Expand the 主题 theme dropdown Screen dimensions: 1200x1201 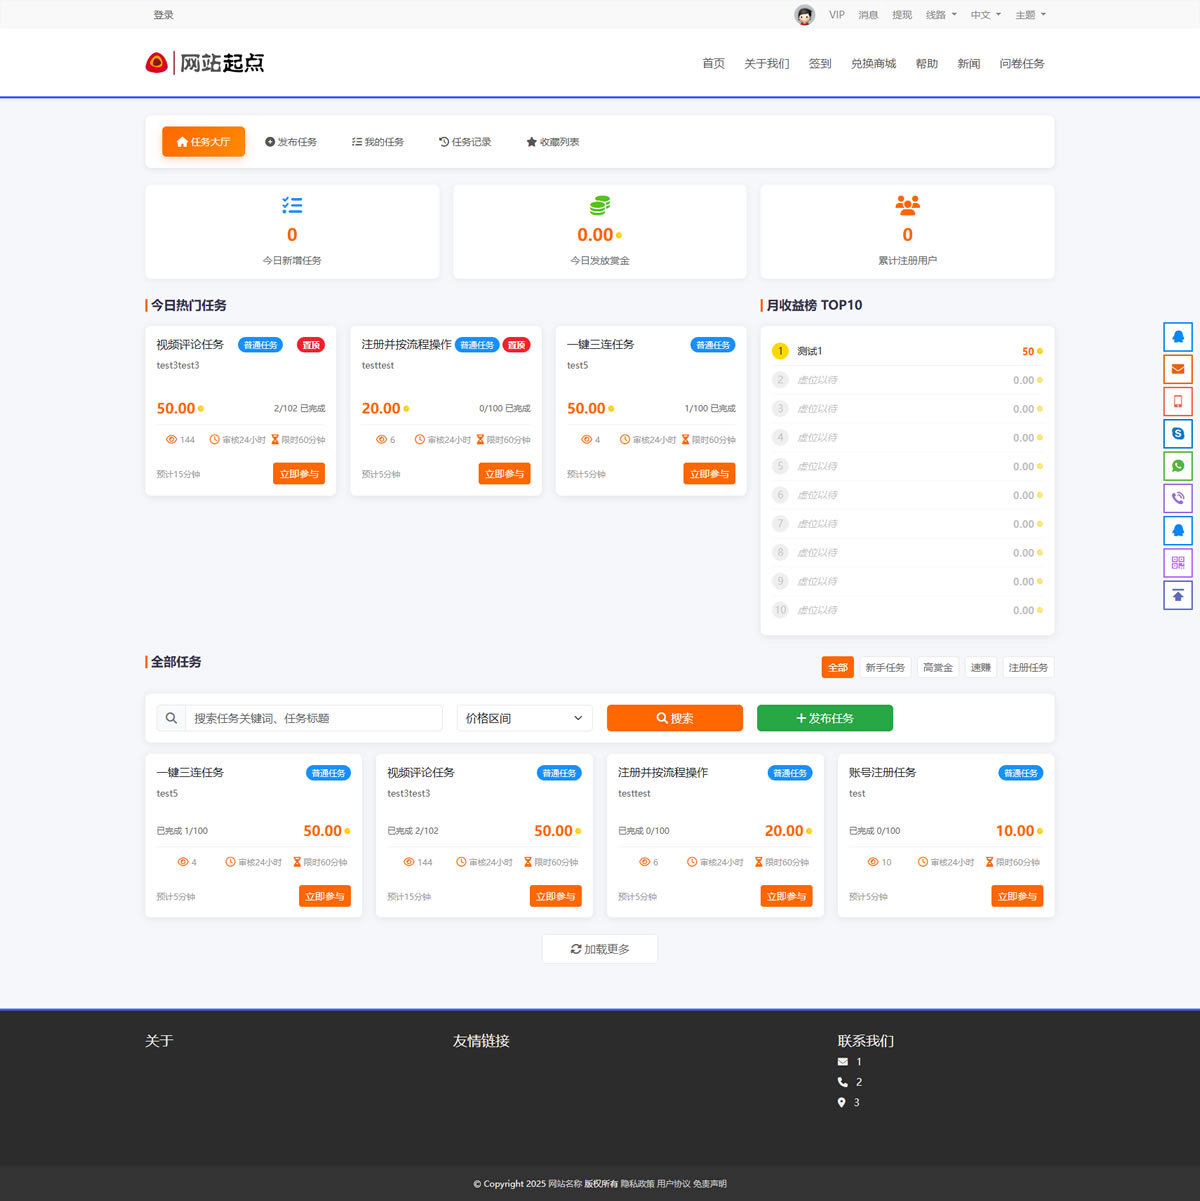(x=1030, y=15)
